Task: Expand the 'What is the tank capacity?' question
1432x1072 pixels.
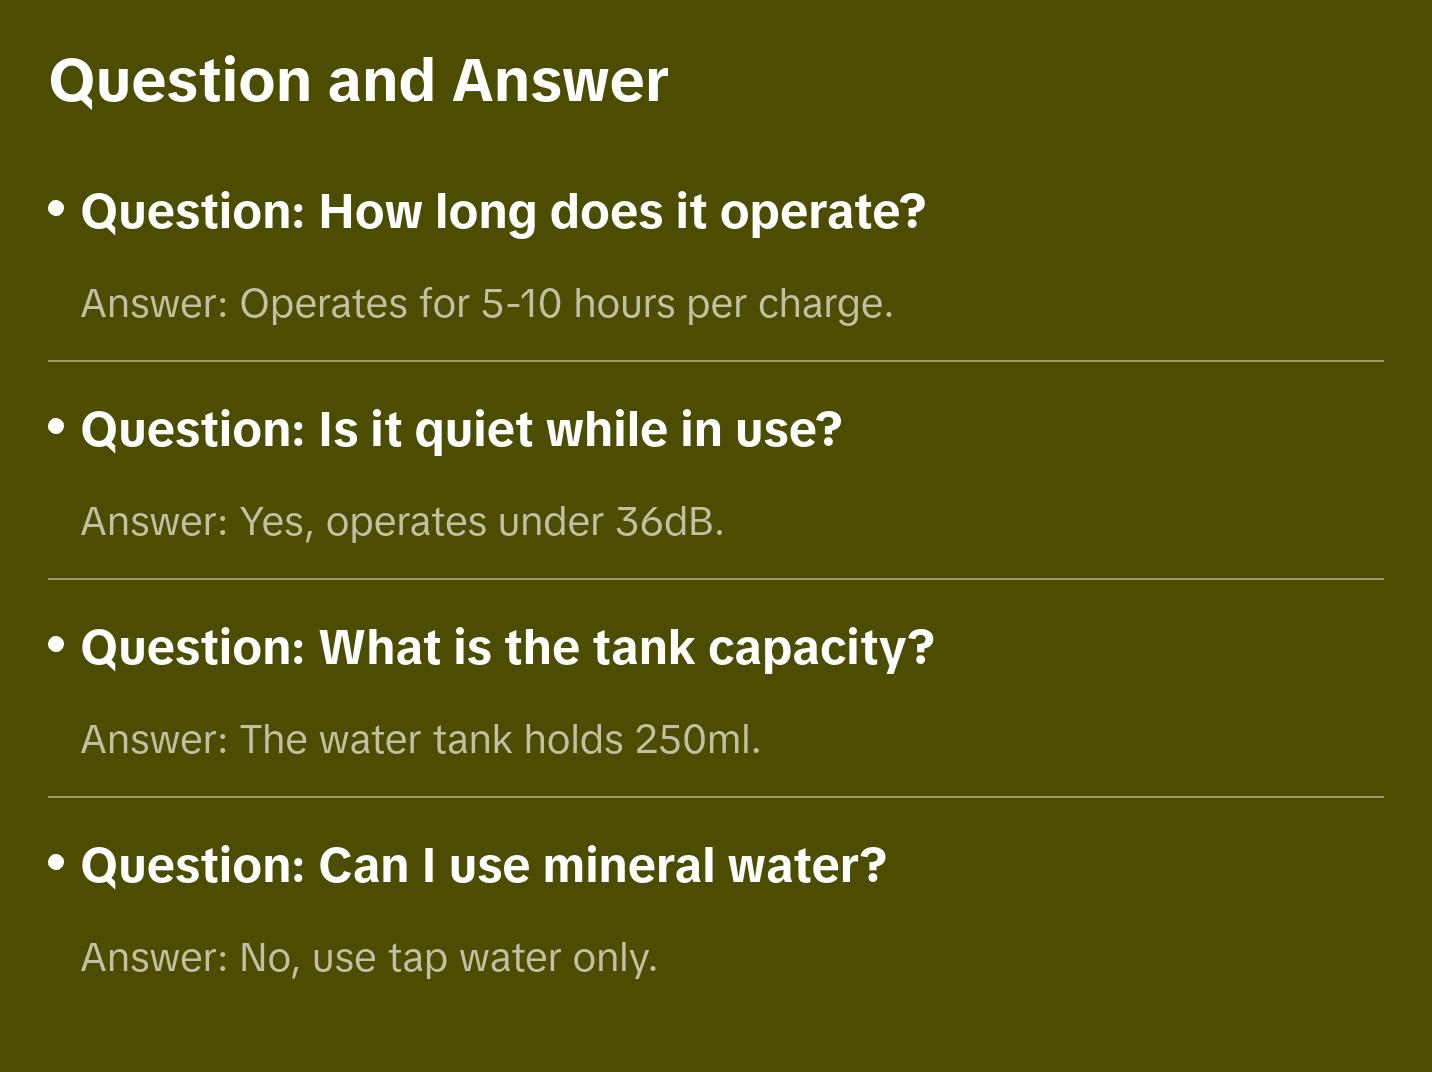Action: [507, 648]
